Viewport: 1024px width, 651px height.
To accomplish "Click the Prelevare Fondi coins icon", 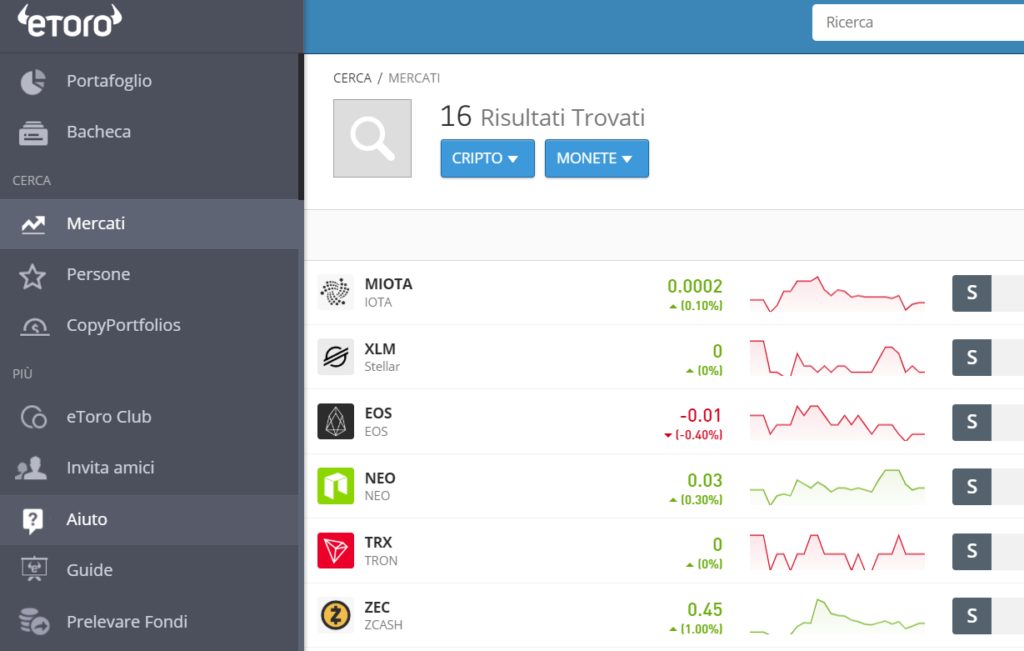I will 34,621.
